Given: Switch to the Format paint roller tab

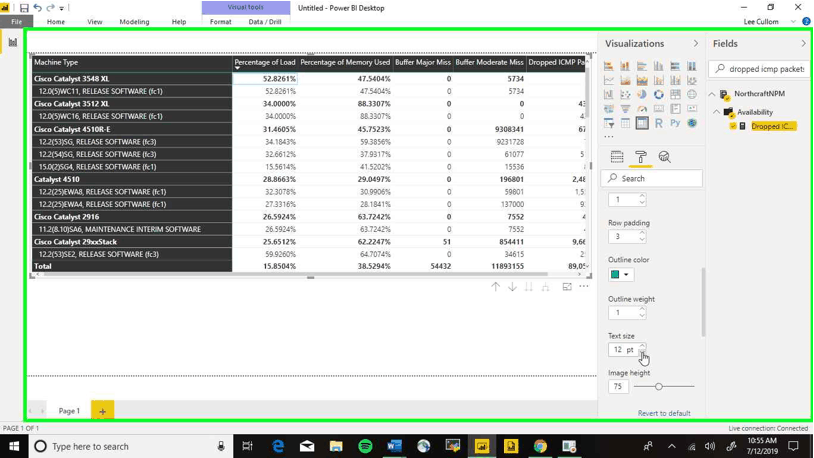Looking at the screenshot, I should pyautogui.click(x=641, y=157).
